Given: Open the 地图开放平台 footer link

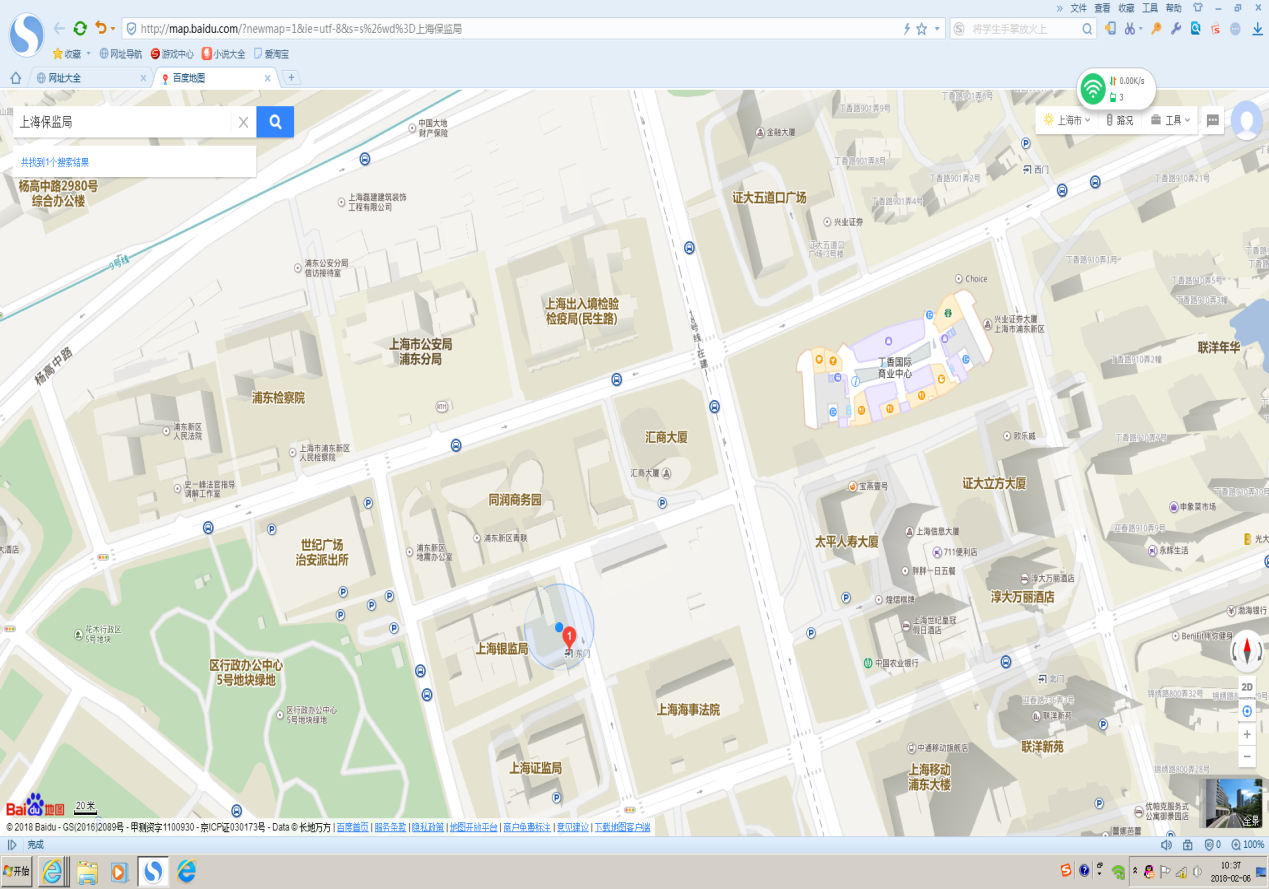Looking at the screenshot, I should (x=473, y=827).
